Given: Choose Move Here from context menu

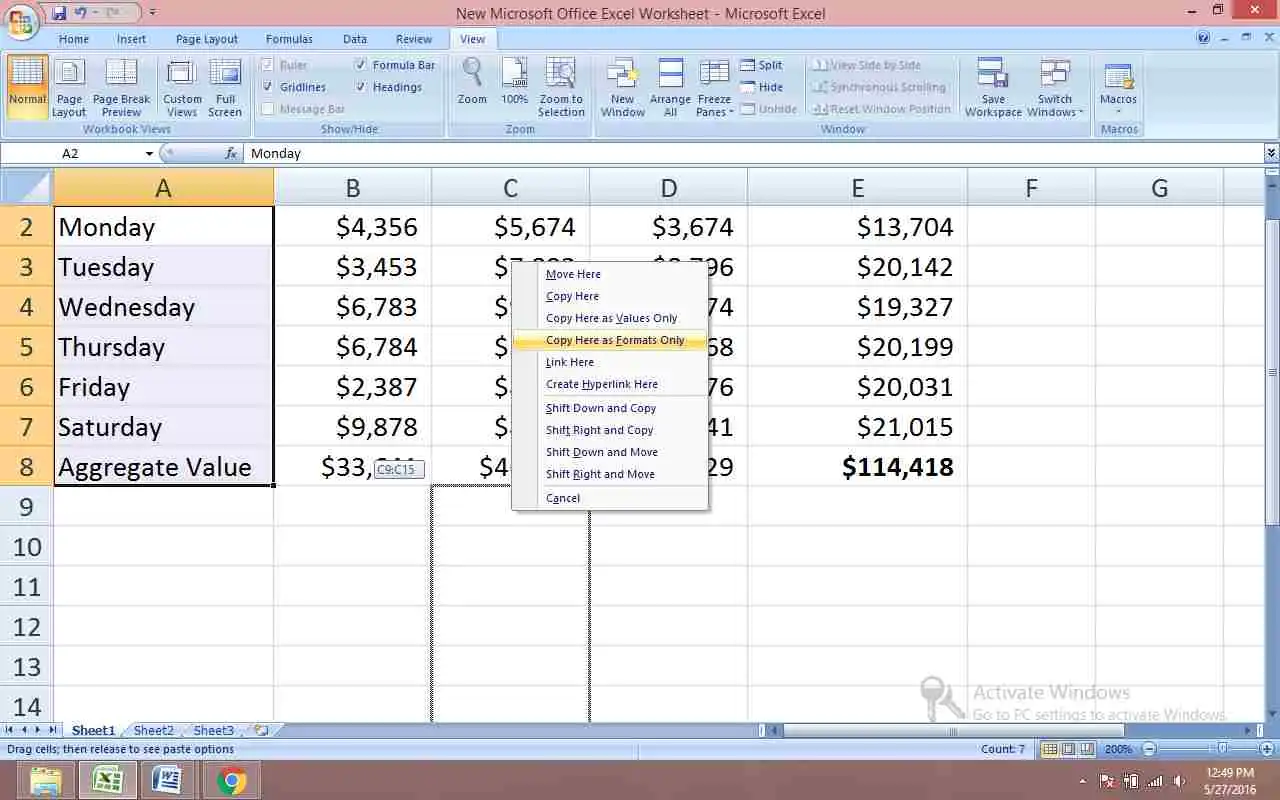Looking at the screenshot, I should coord(609,274).
